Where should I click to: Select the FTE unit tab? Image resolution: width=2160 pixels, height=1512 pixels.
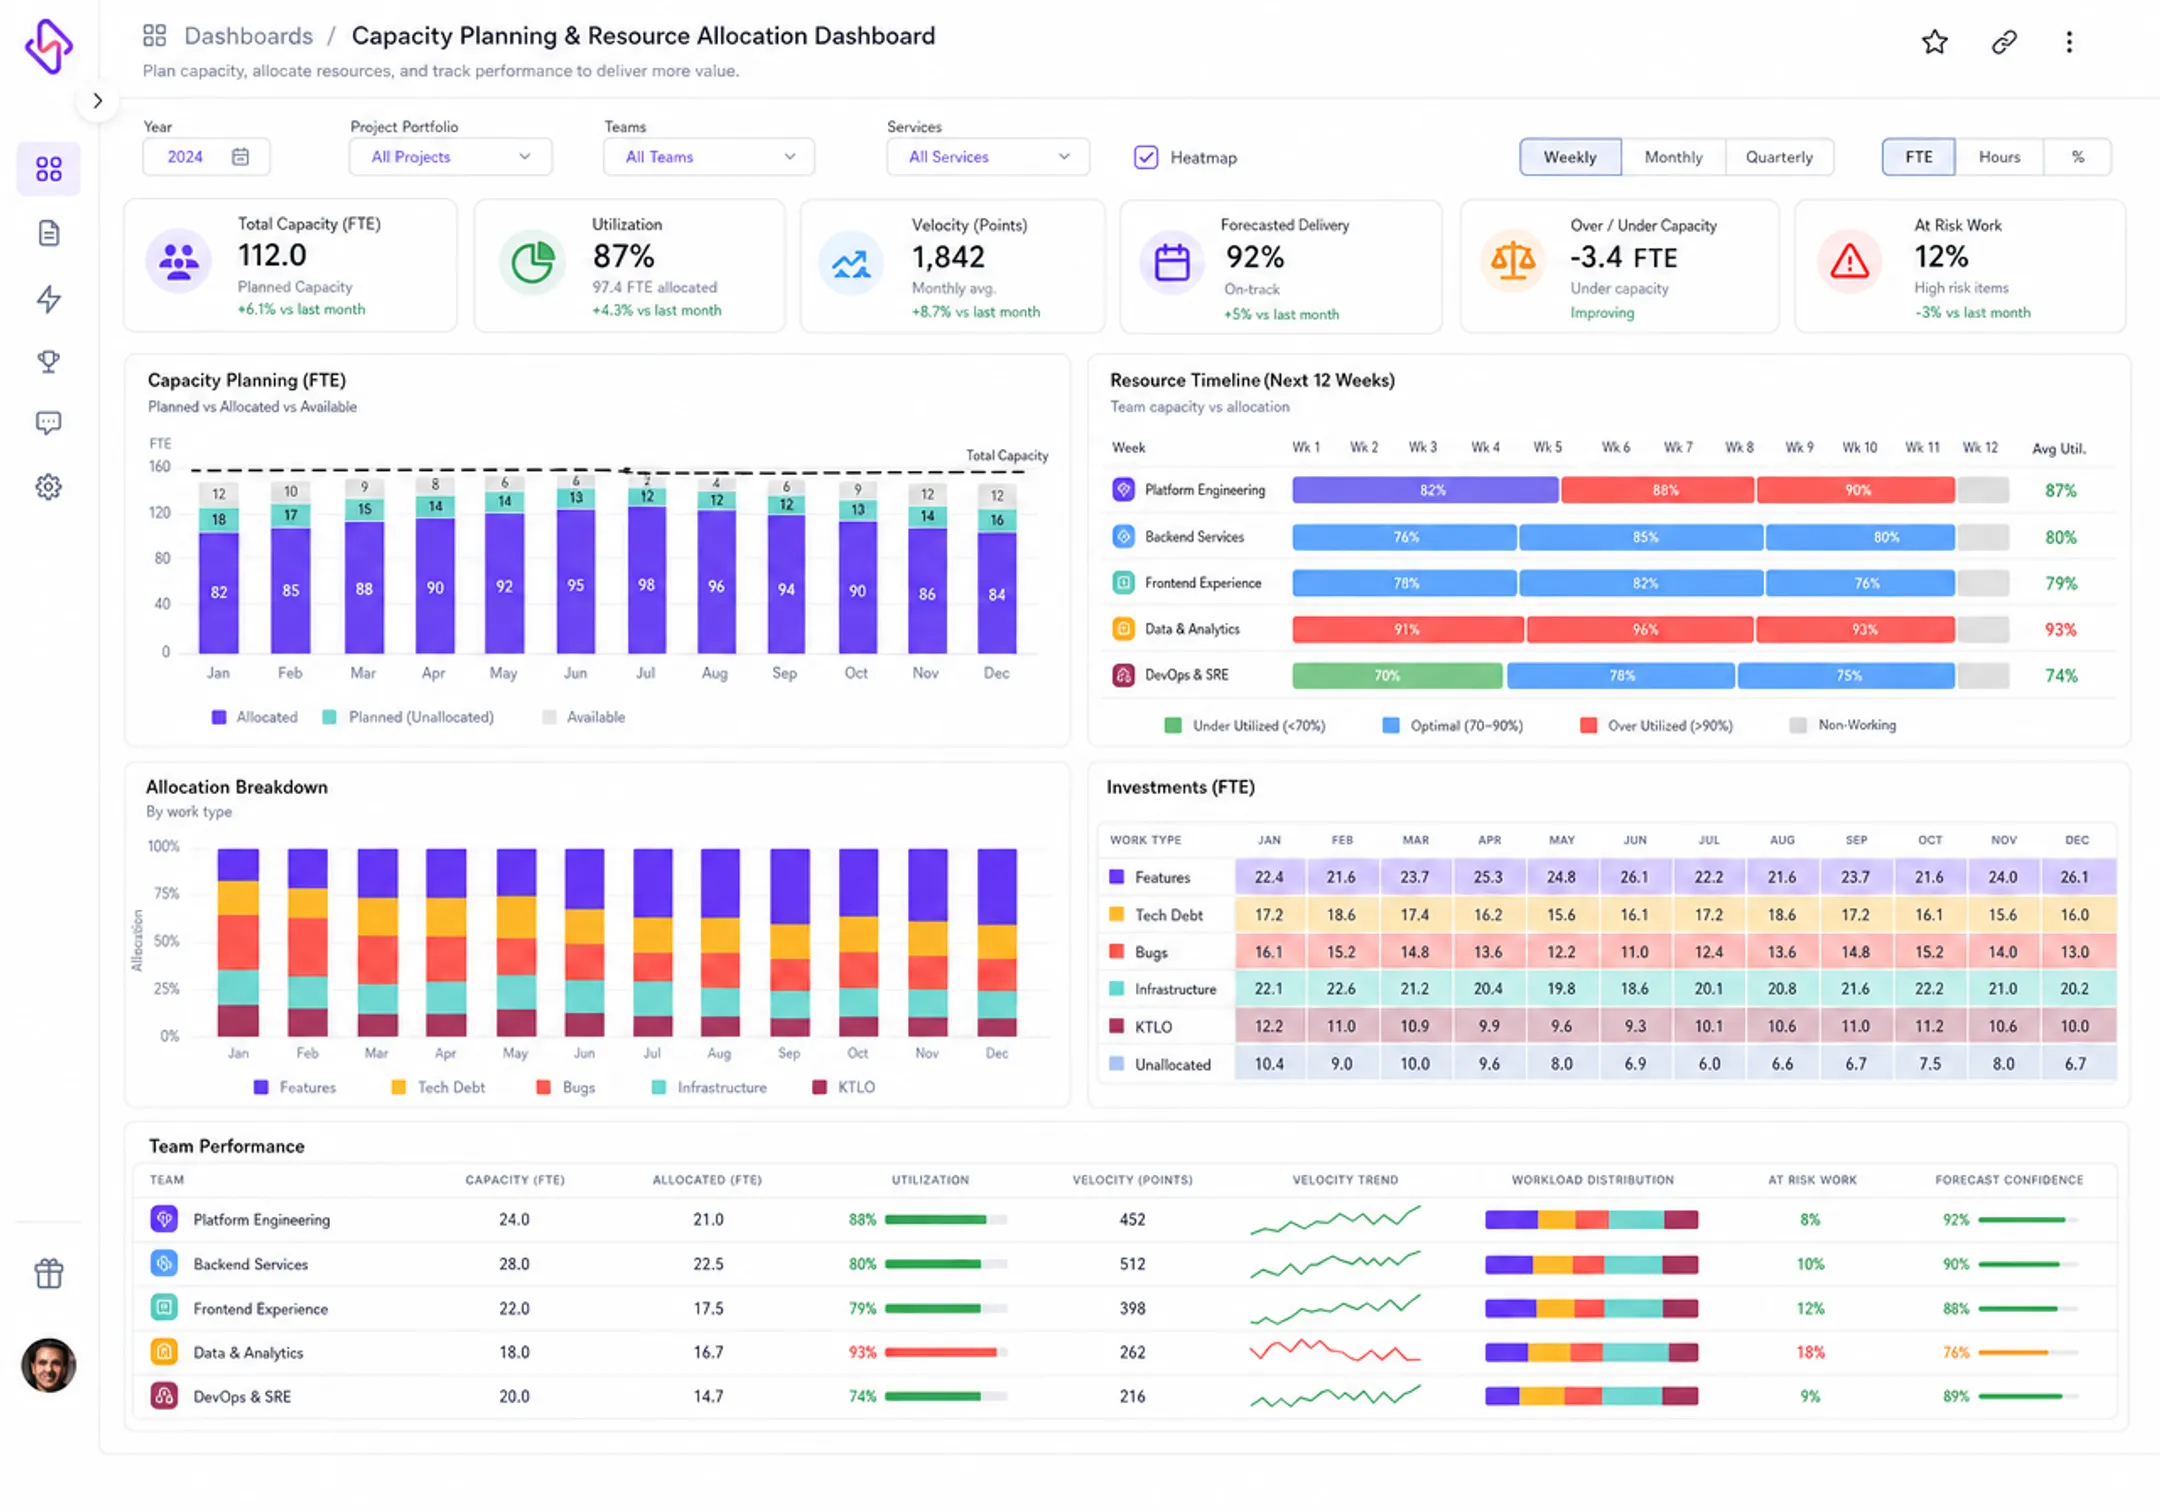click(x=1918, y=157)
